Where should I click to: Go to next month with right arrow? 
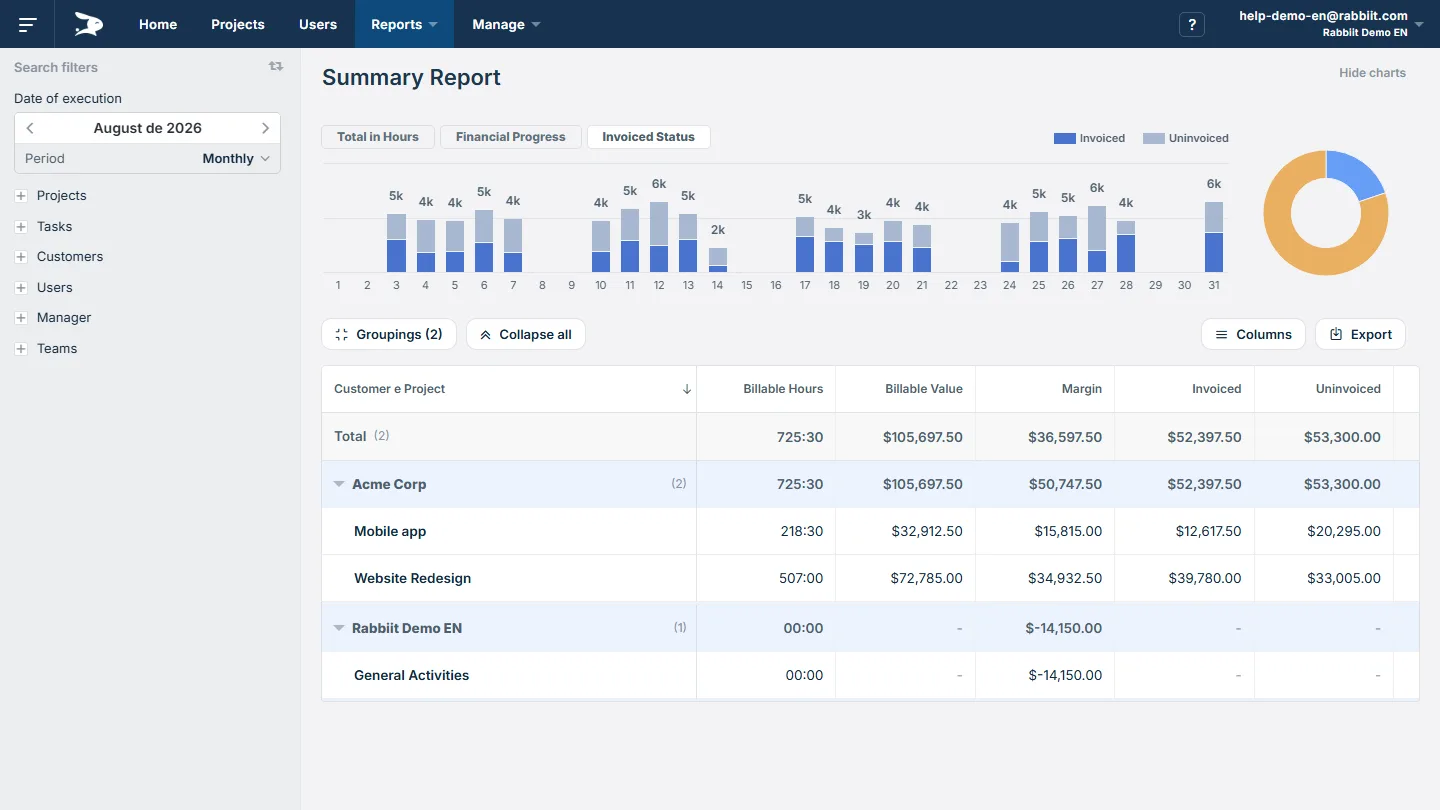pyautogui.click(x=265, y=128)
